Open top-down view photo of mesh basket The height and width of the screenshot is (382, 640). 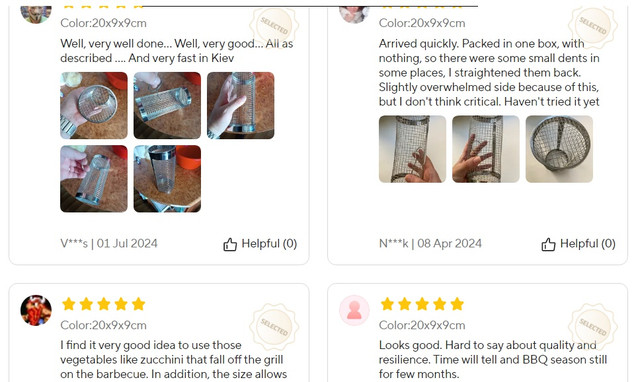[559, 149]
